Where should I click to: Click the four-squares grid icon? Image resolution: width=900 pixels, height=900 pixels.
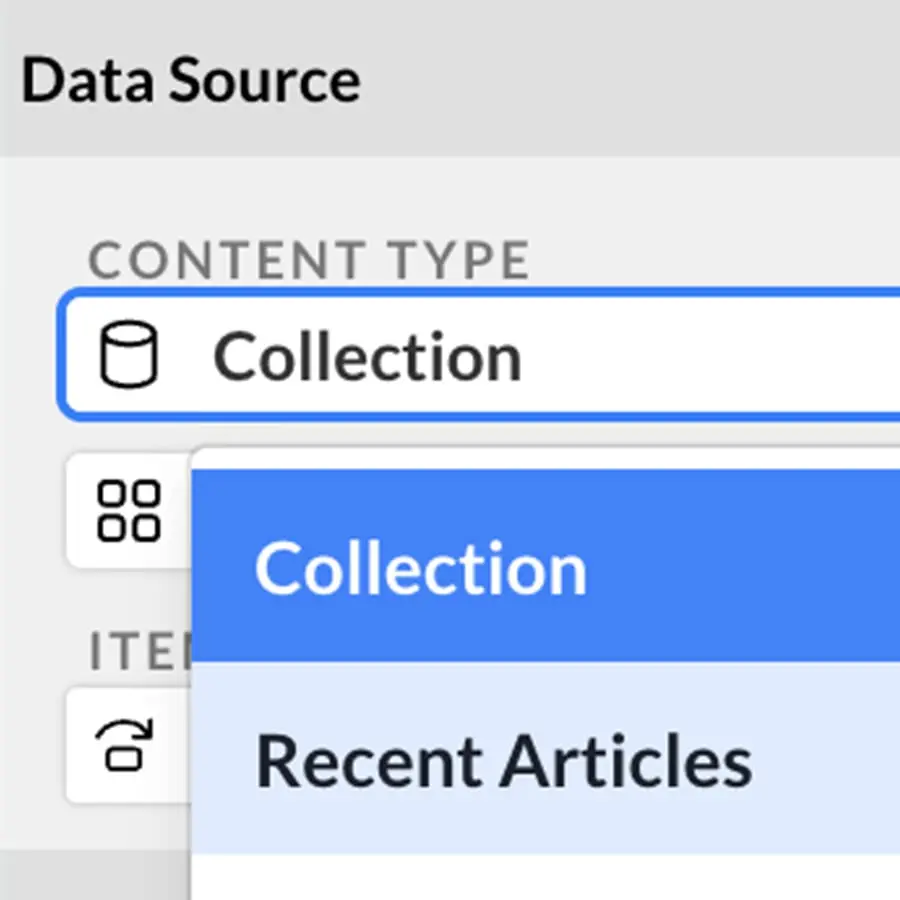pyautogui.click(x=128, y=510)
